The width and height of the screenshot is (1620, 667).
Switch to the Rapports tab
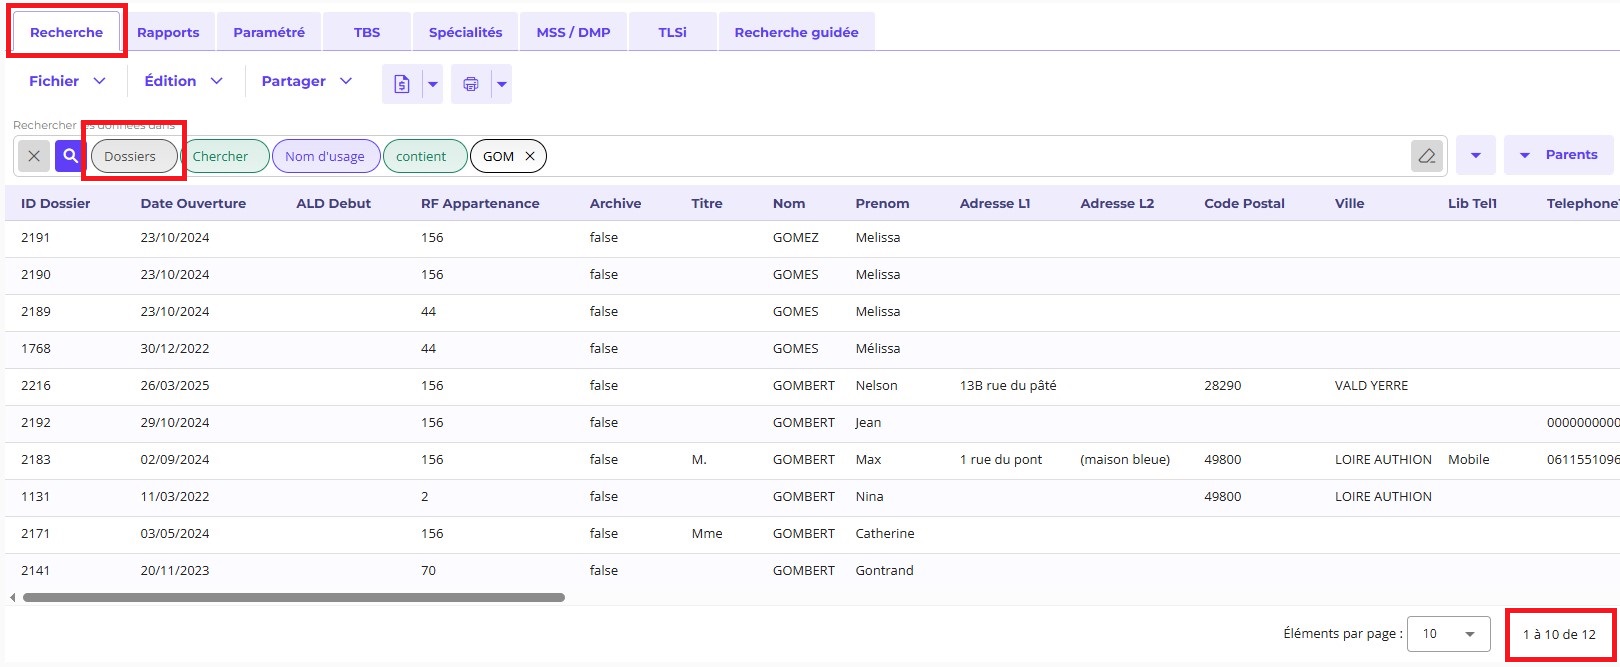coord(168,32)
